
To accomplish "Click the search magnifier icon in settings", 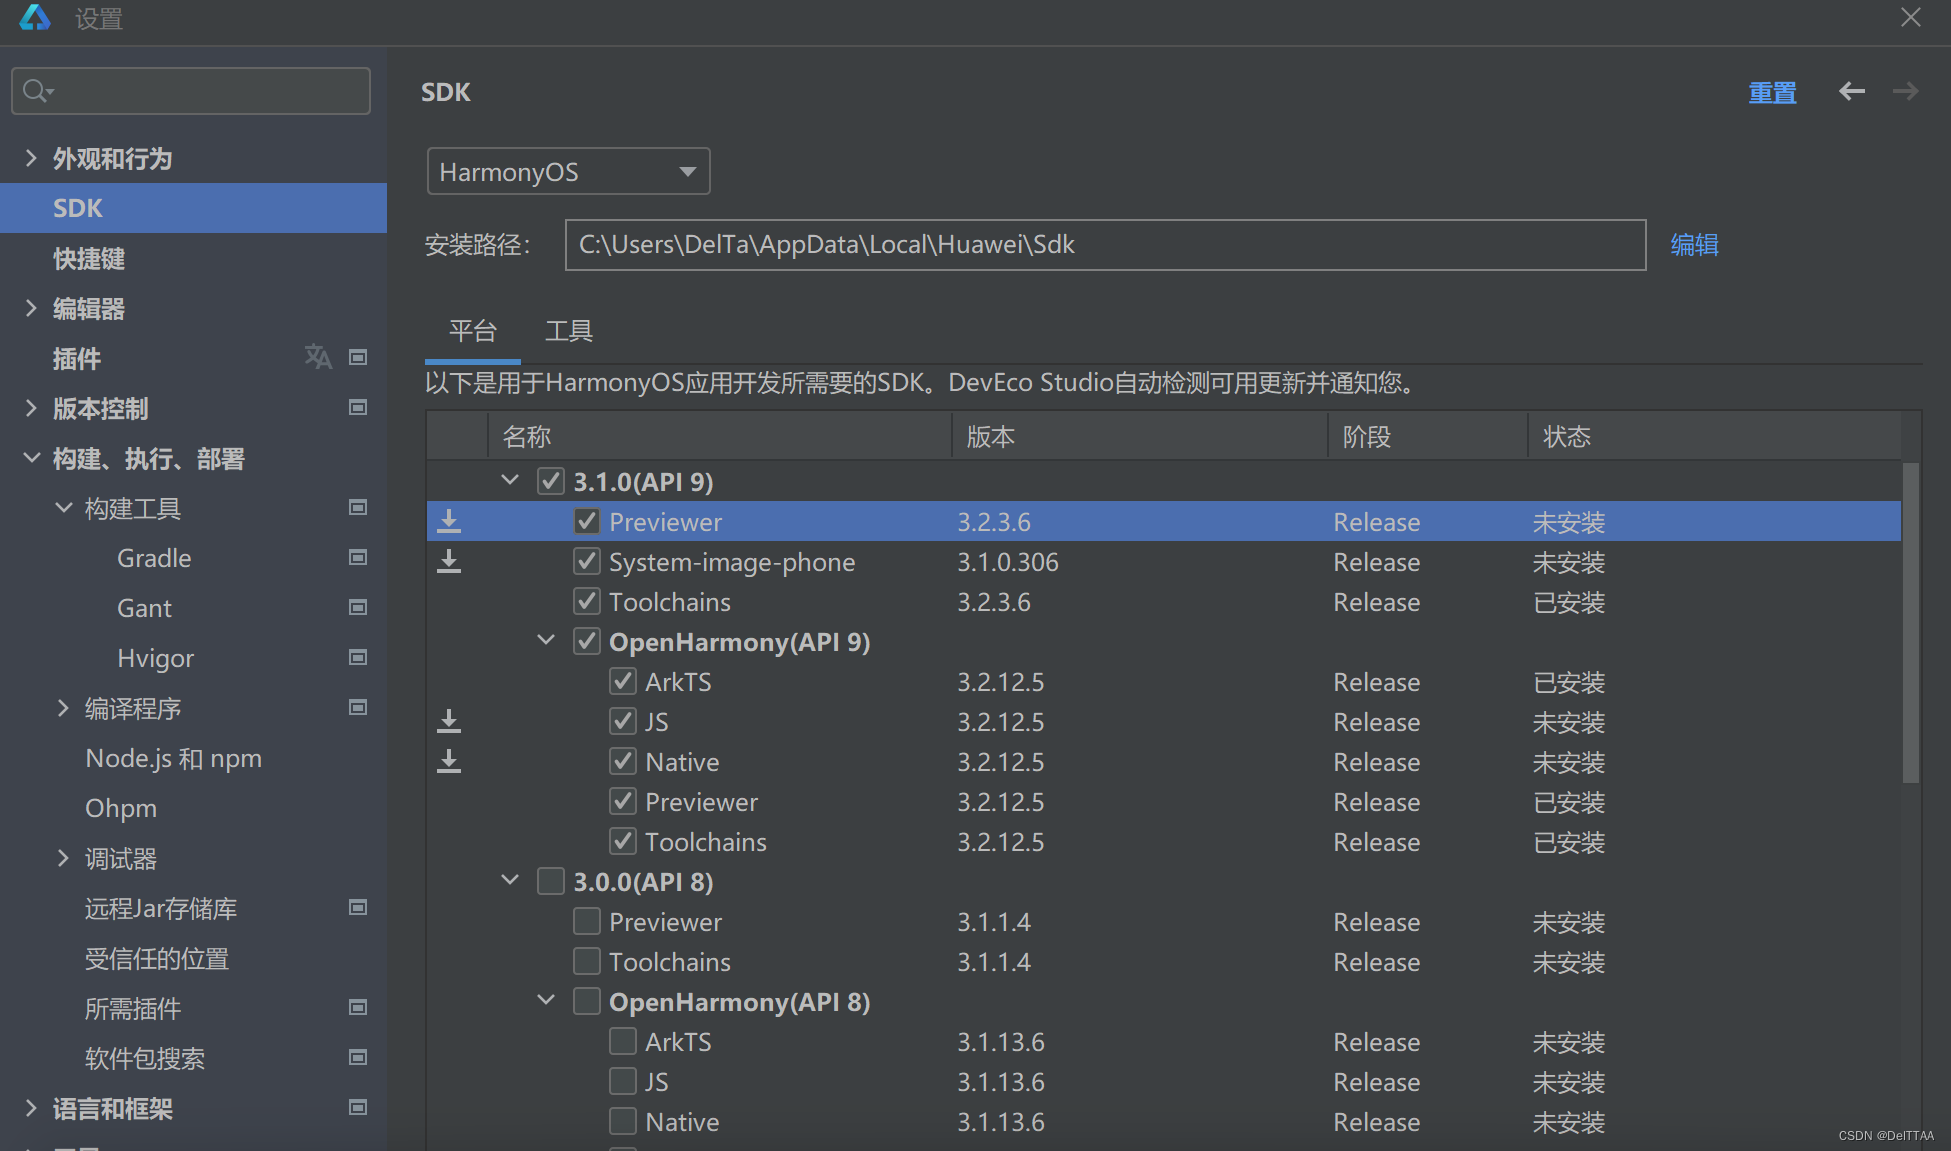I will pos(35,91).
